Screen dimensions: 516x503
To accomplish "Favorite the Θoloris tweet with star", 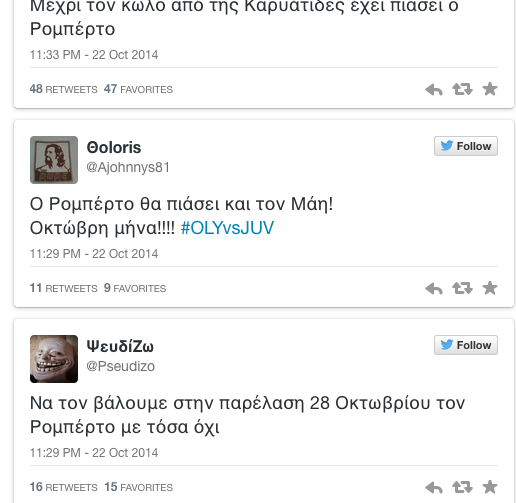I will [x=490, y=288].
